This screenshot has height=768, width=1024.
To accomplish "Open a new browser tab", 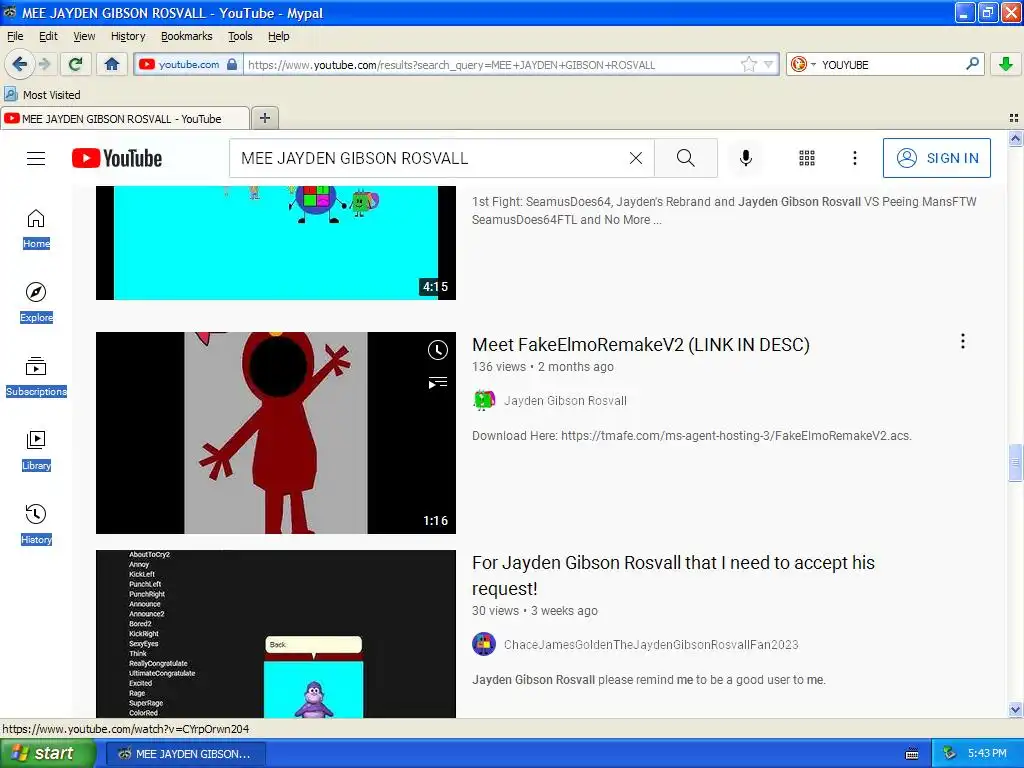I will 264,118.
